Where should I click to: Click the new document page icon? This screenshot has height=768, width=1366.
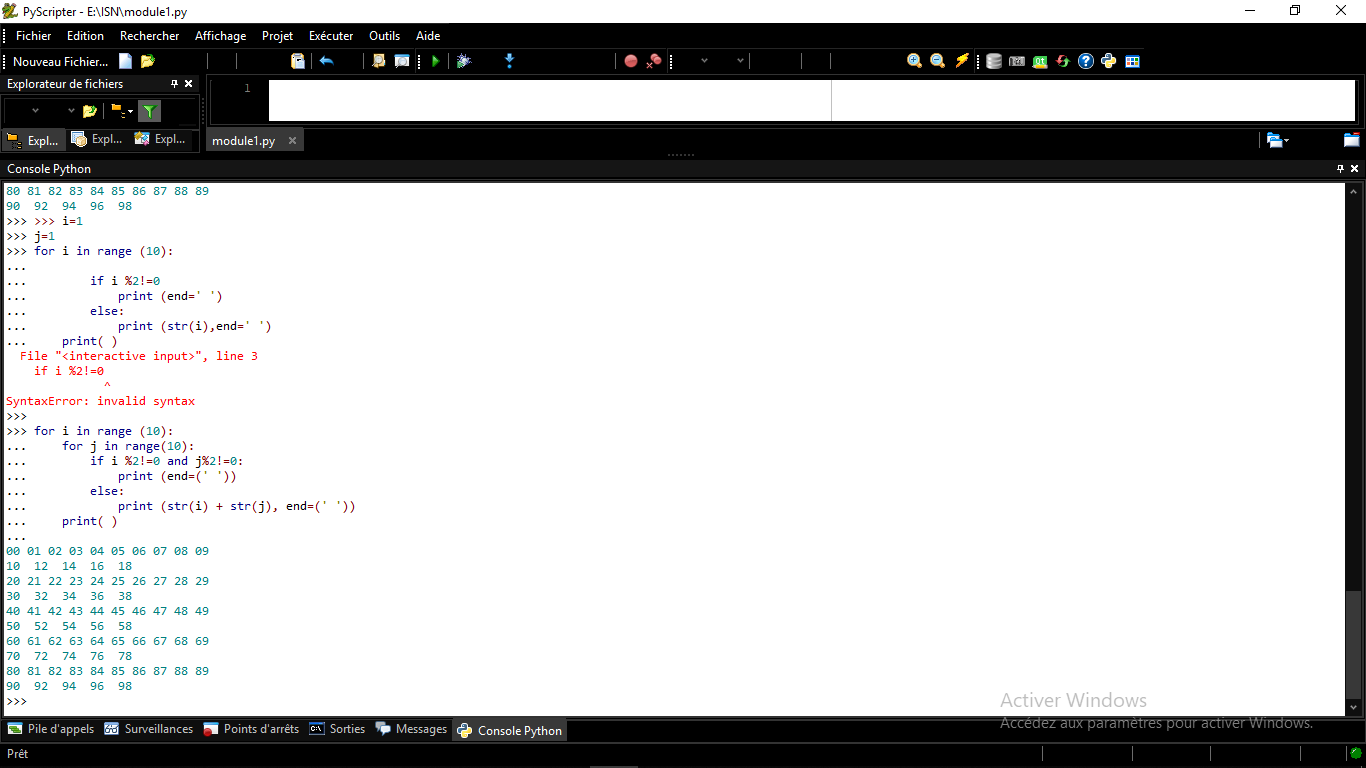pyautogui.click(x=125, y=61)
